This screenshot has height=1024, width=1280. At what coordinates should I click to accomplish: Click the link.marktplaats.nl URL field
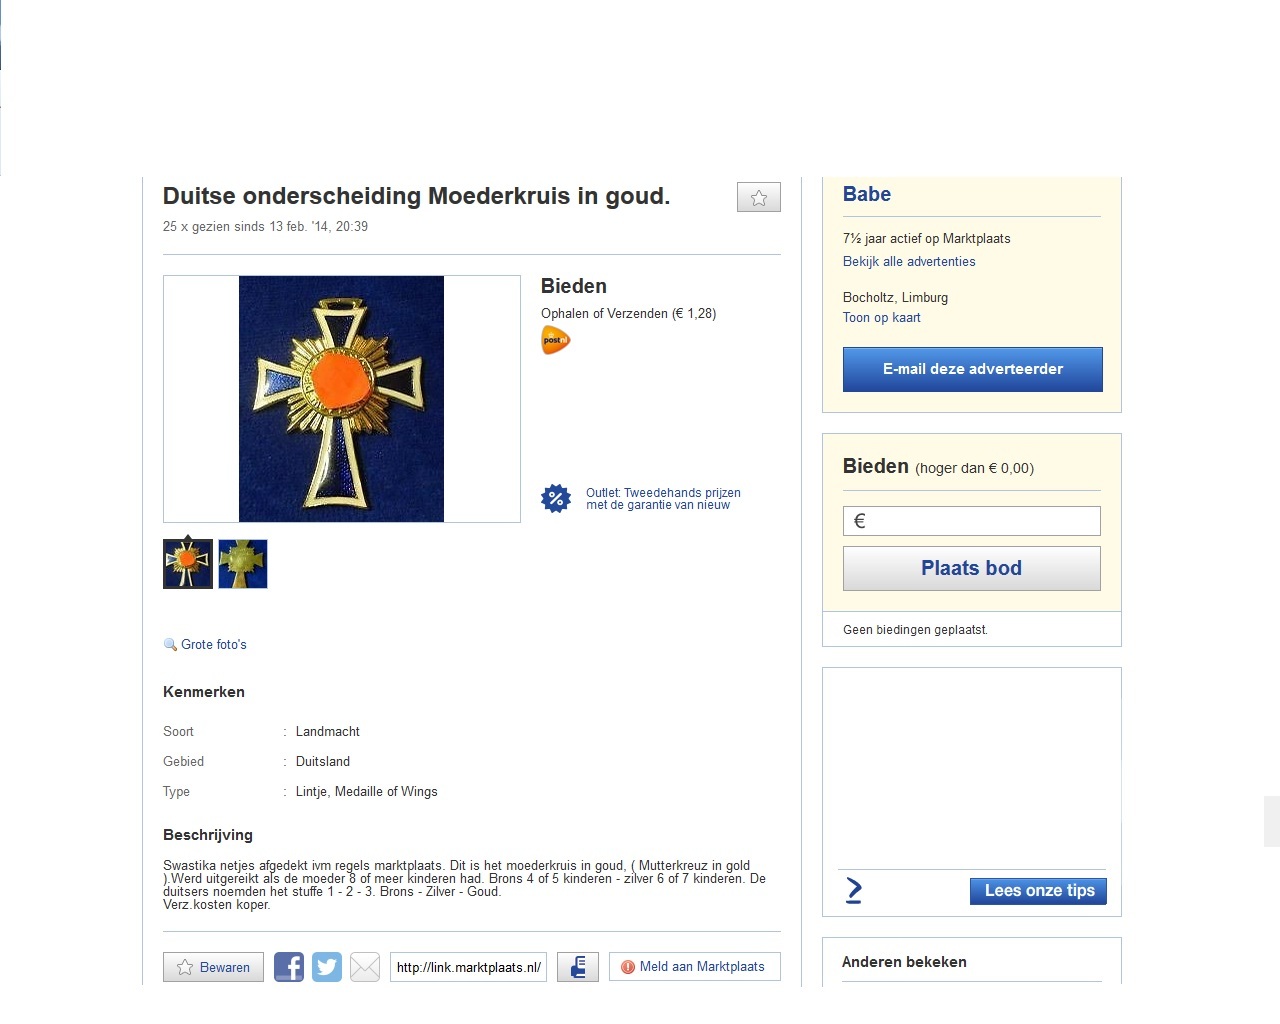coord(468,967)
